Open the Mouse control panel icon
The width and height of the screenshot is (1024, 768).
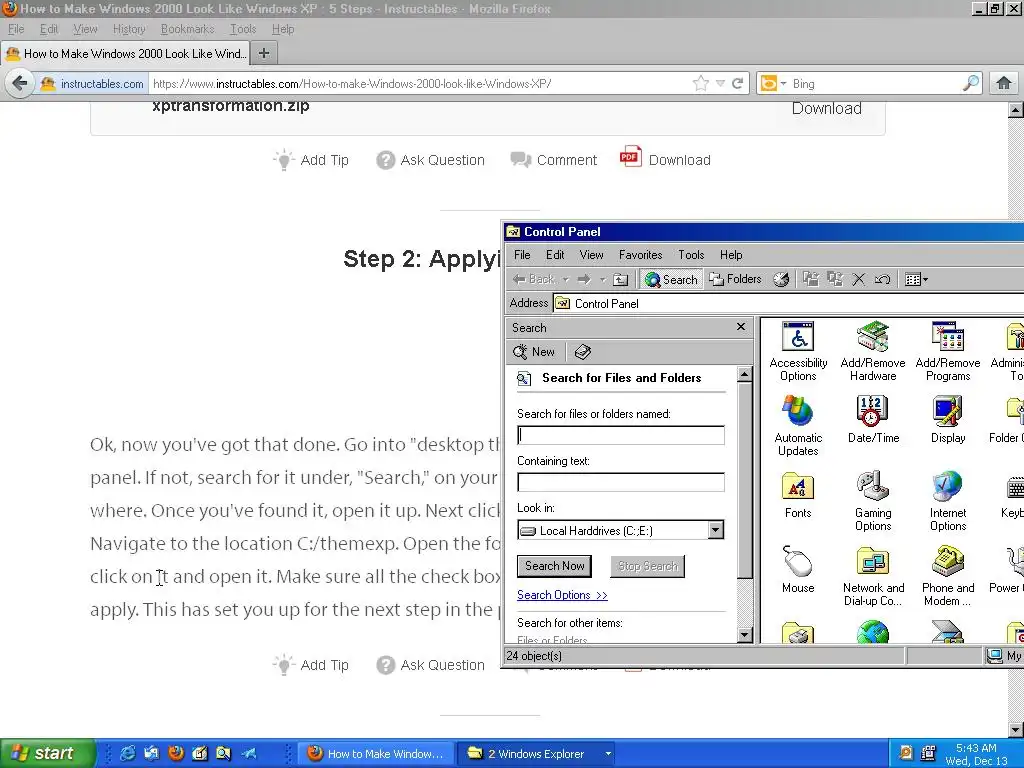click(x=798, y=569)
